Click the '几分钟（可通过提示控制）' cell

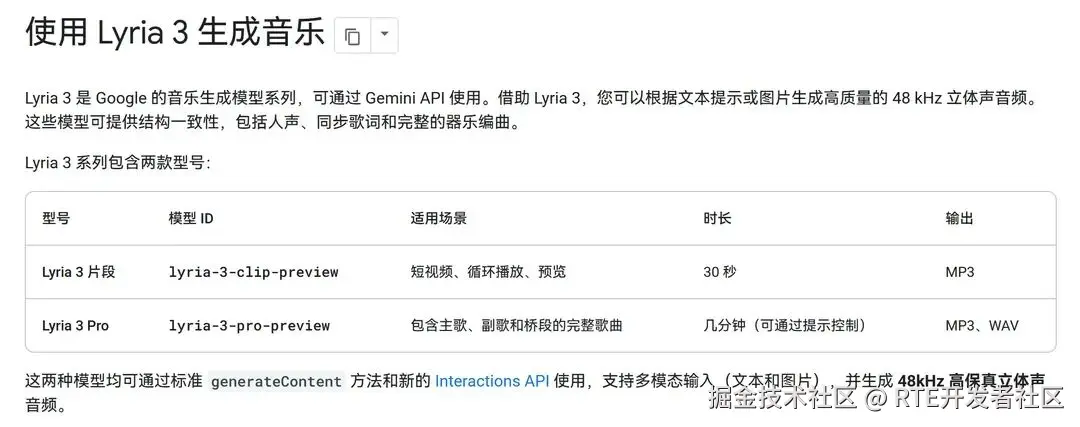tap(785, 326)
